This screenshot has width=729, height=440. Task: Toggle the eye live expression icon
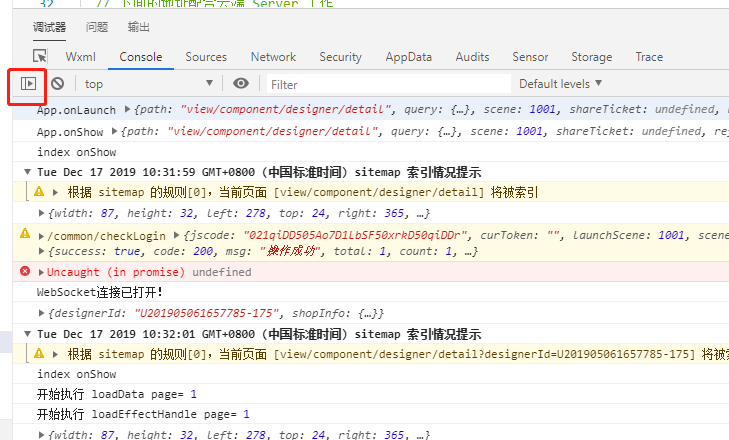coord(241,84)
